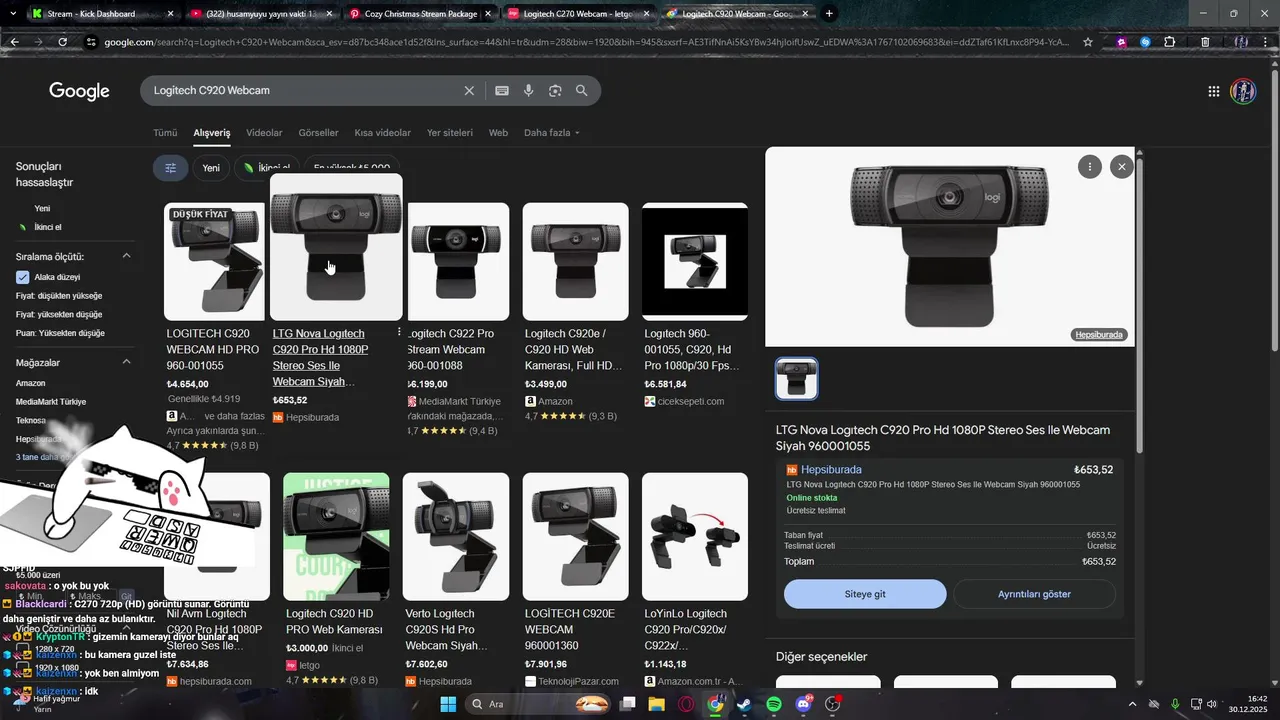The height and width of the screenshot is (720, 1280).
Task: Filter by the Amazon store
Action: click(x=30, y=383)
